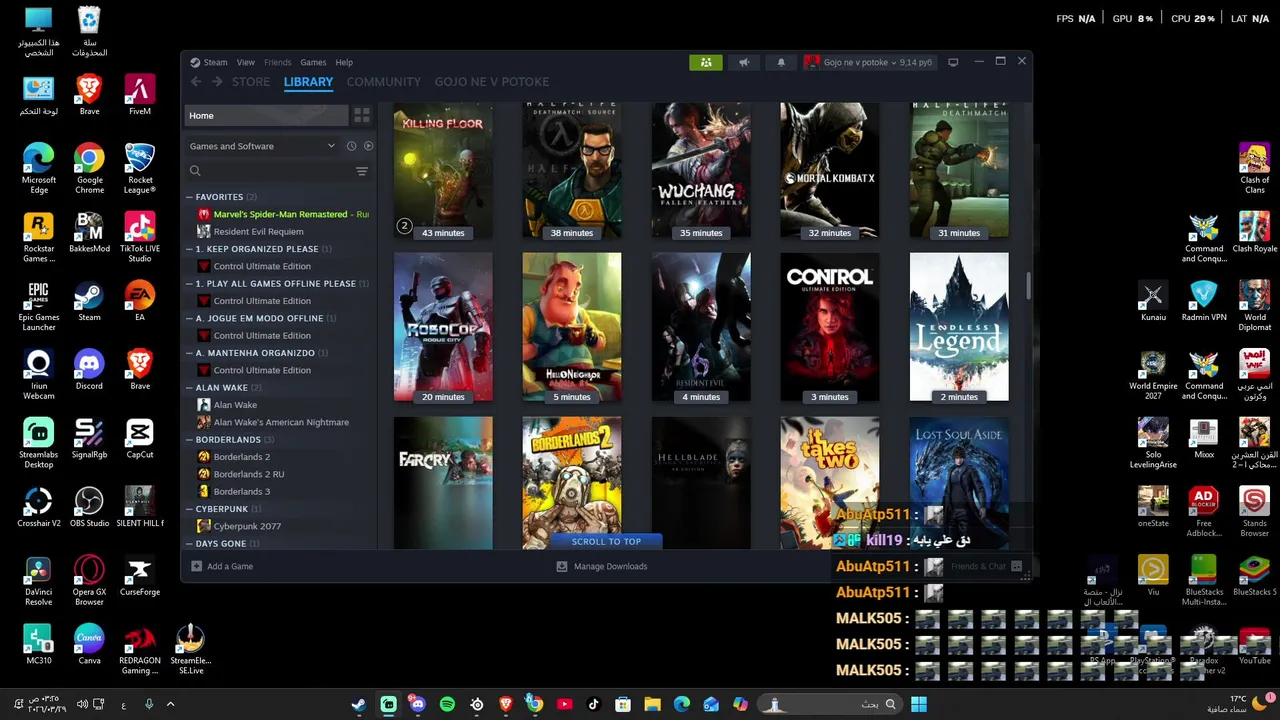Click Add a Game button
The width and height of the screenshot is (1280, 720).
coord(222,566)
